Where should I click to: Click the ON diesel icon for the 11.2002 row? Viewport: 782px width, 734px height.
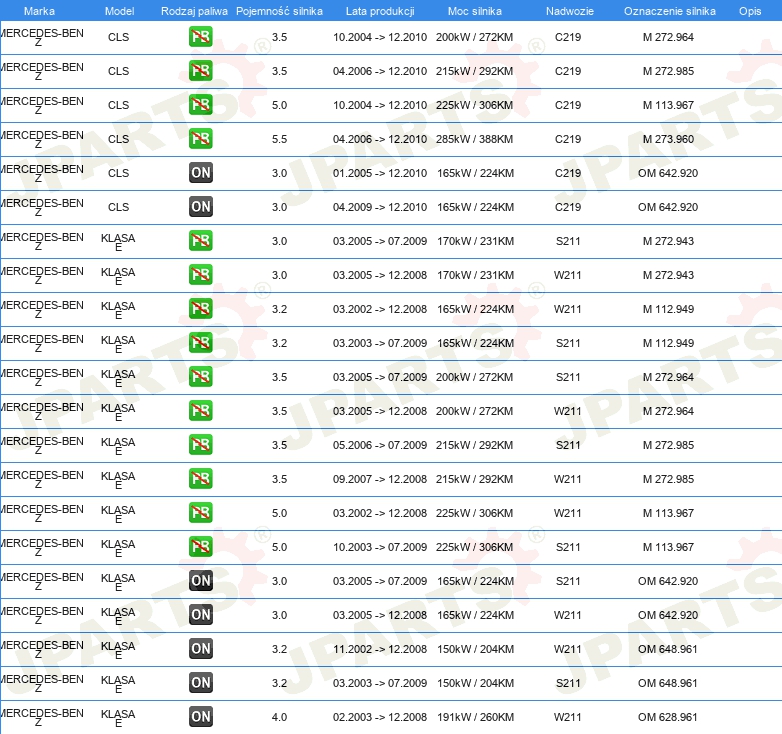pyautogui.click(x=200, y=648)
